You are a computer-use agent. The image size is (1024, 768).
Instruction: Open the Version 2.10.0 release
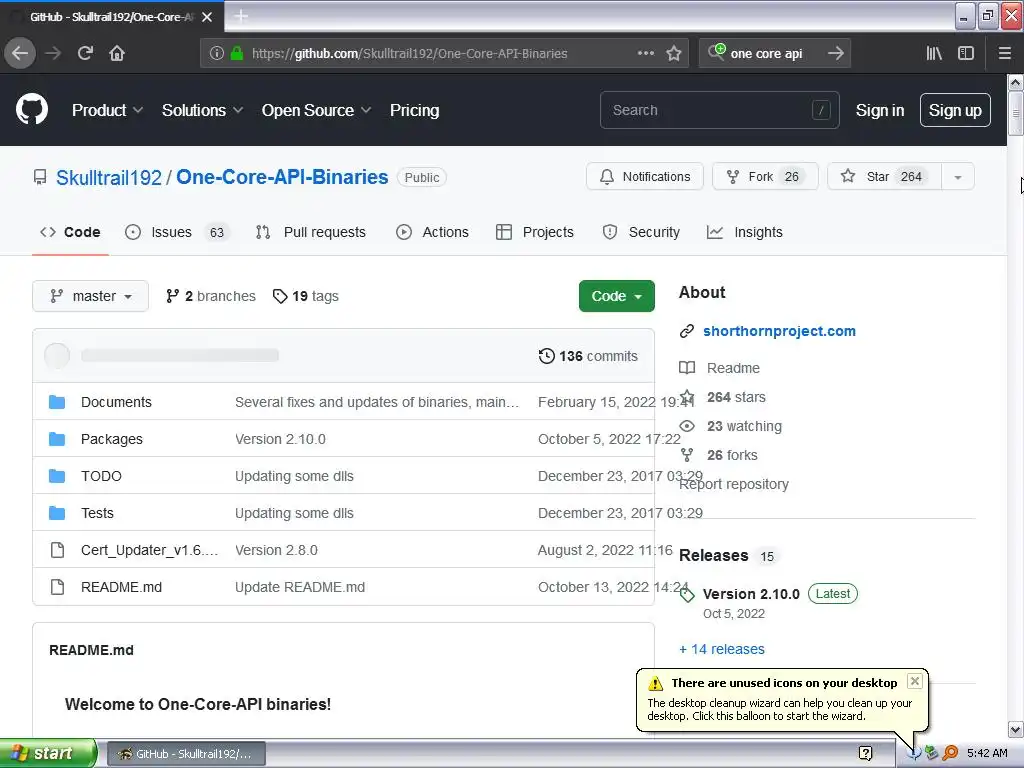click(751, 594)
